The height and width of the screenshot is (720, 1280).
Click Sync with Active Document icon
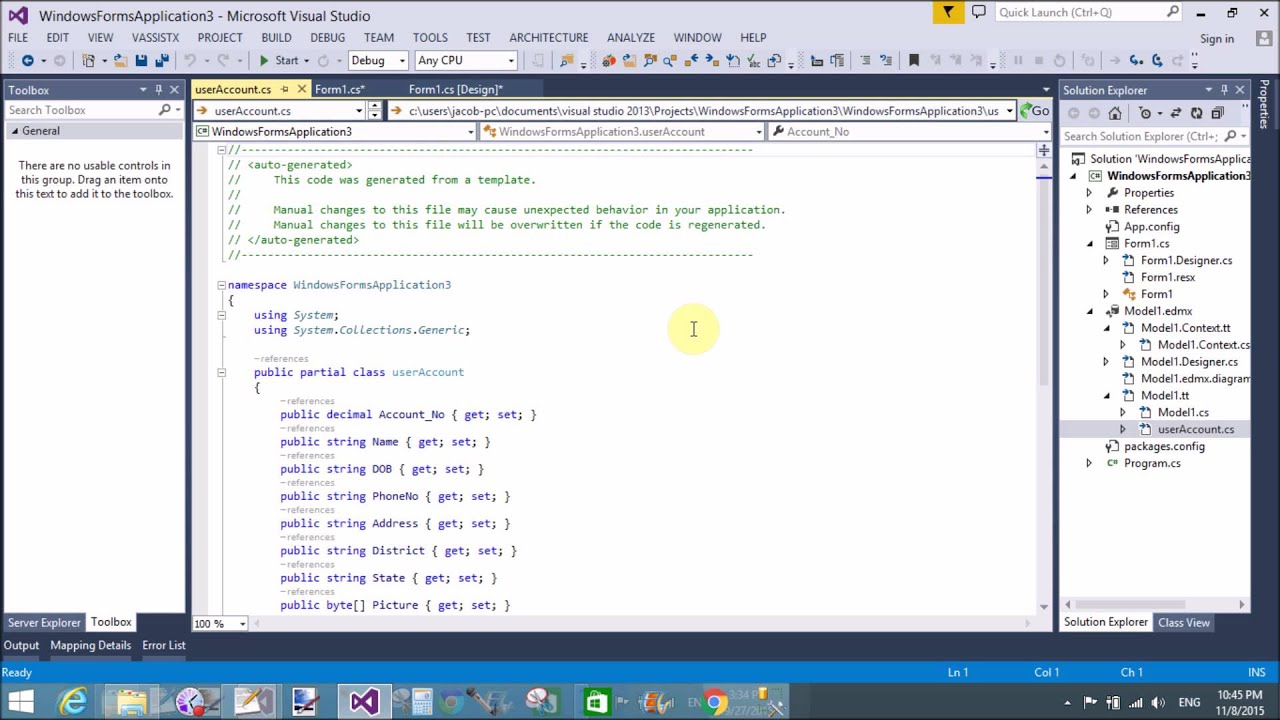(1176, 113)
